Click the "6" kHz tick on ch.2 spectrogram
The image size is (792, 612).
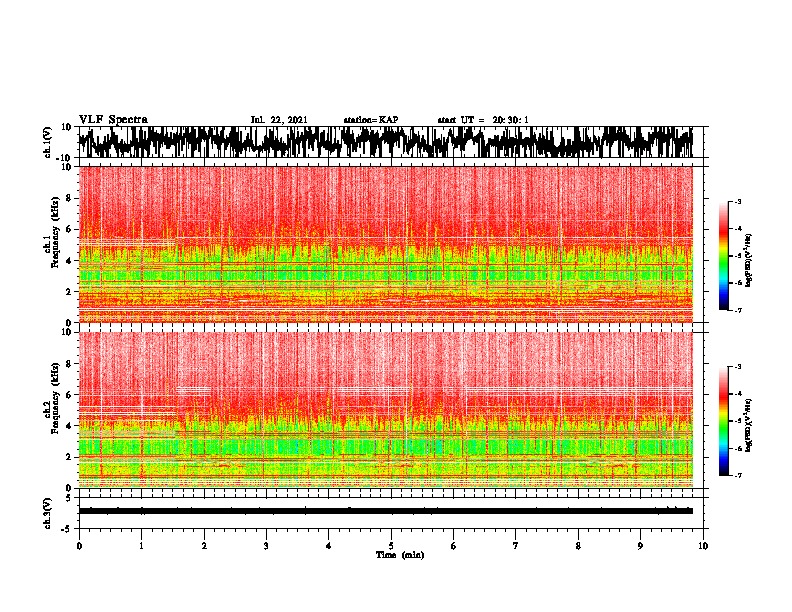click(x=69, y=395)
